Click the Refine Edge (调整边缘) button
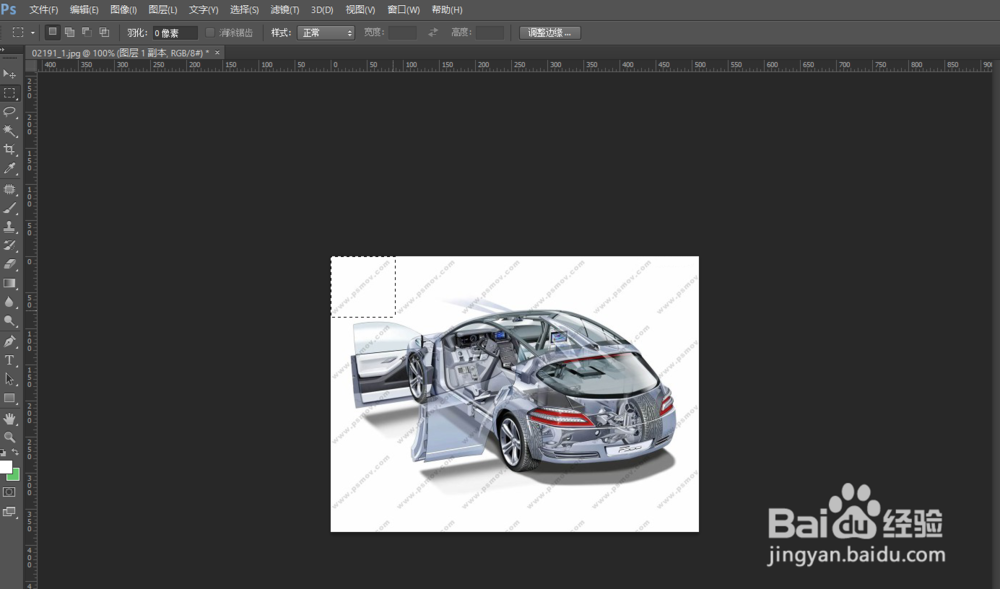Viewport: 1000px width, 589px height. click(x=550, y=33)
